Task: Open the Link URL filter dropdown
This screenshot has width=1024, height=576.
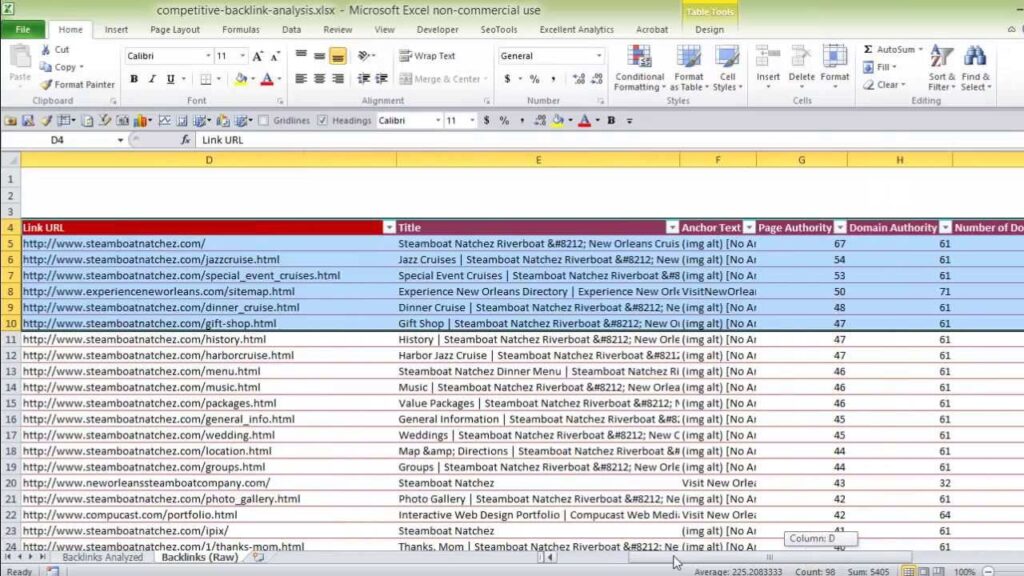Action: (x=389, y=227)
